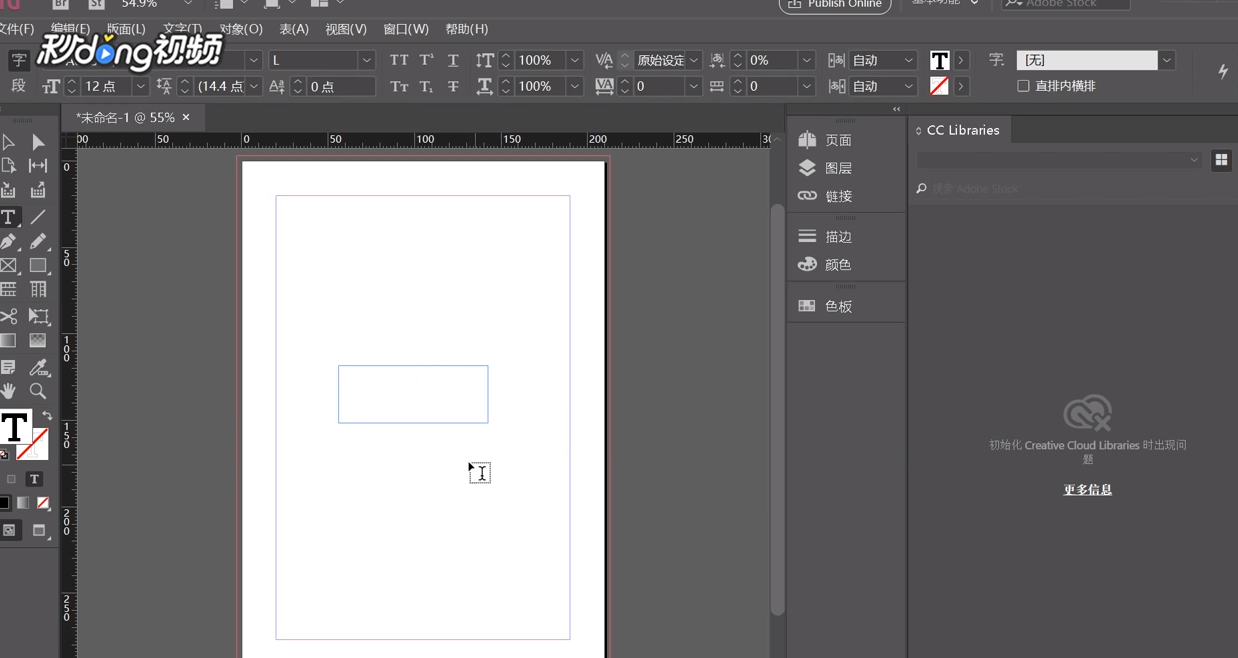Screen dimensions: 1238x658
Task: Select the Direct Selection tool
Action: (38, 142)
